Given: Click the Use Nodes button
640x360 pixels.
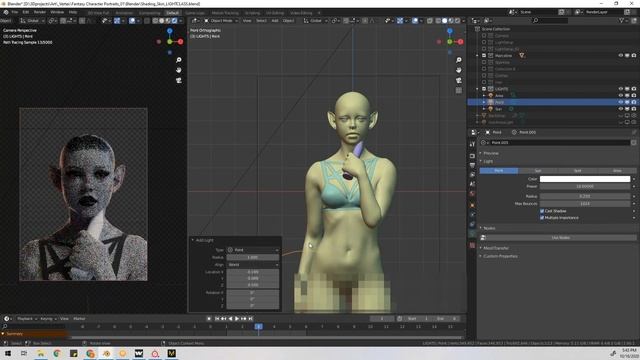Looking at the screenshot, I should click(560, 238).
